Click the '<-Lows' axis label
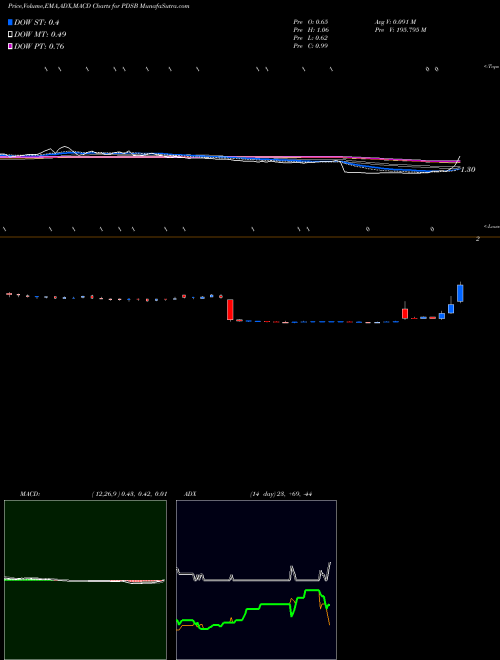The width and height of the screenshot is (500, 660). point(492,226)
